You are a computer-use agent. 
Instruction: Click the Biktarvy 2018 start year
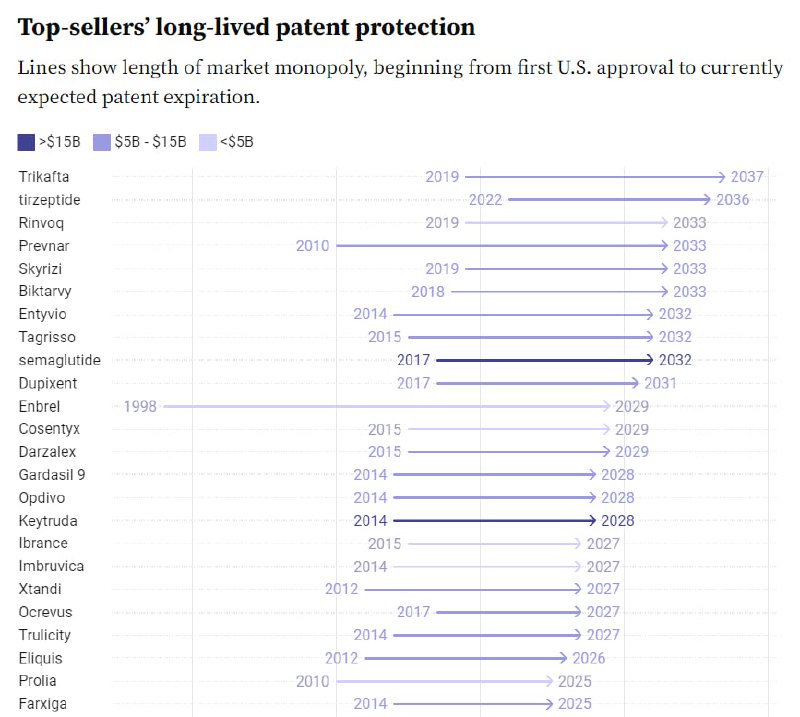click(x=428, y=292)
